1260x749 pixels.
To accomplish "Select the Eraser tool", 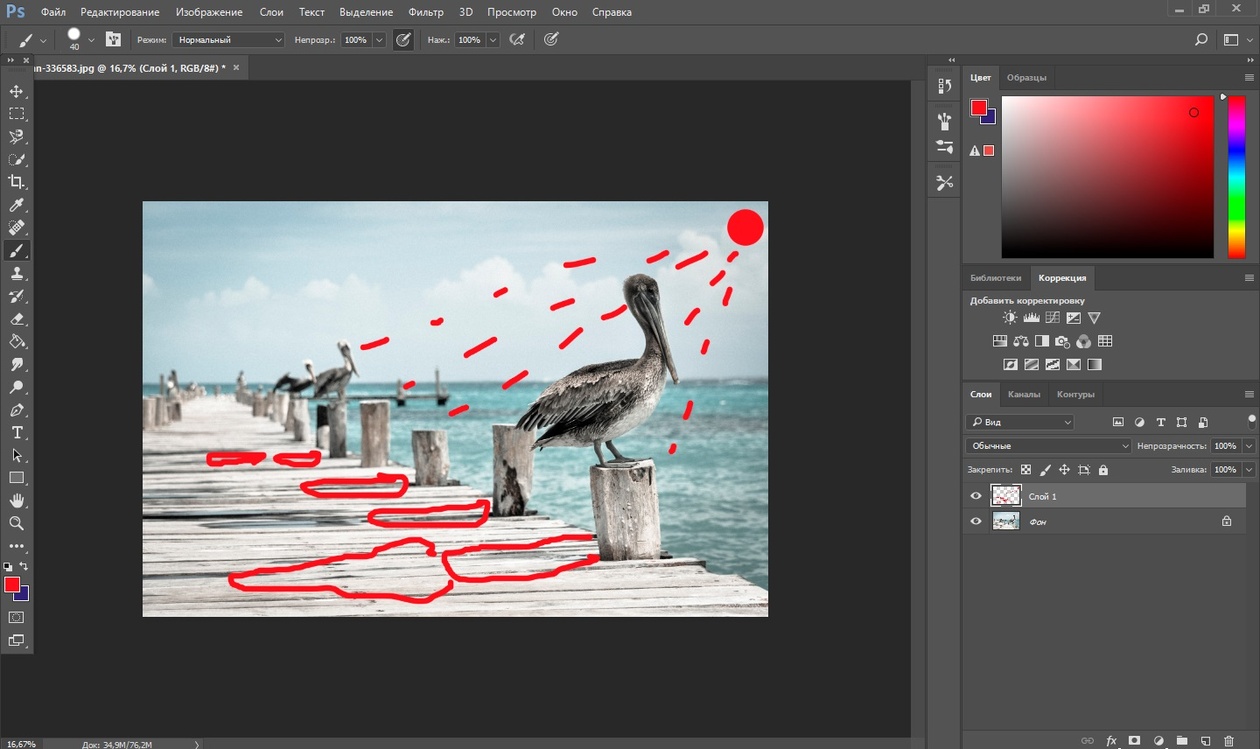I will pyautogui.click(x=16, y=319).
